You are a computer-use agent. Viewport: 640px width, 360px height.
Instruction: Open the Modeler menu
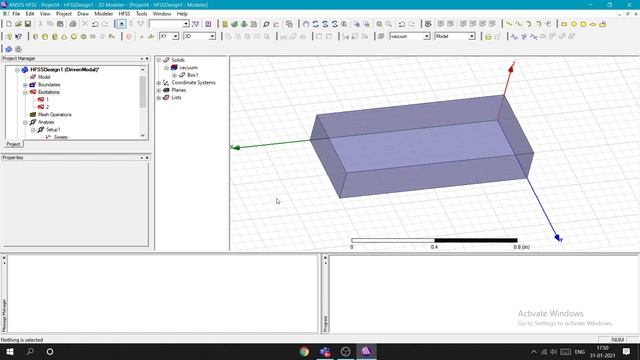pos(104,13)
